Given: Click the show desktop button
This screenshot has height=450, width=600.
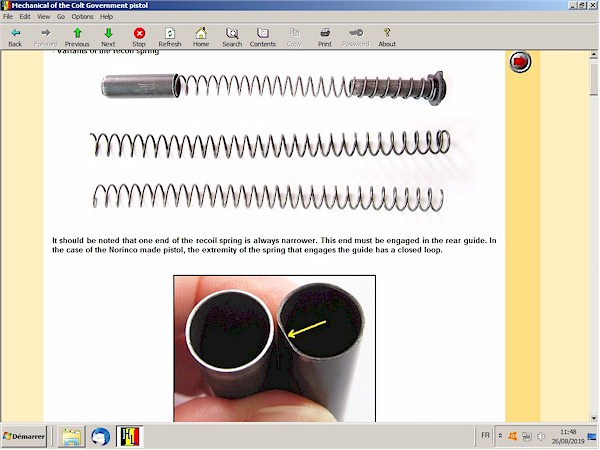Looking at the screenshot, I should point(592,436).
